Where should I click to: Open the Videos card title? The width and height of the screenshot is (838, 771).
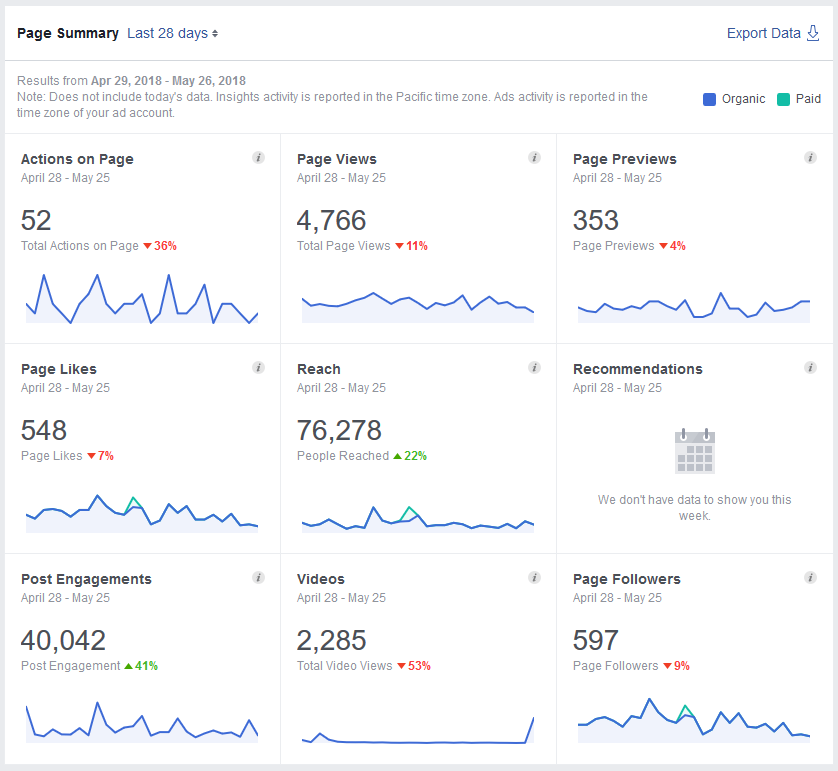pos(321,579)
